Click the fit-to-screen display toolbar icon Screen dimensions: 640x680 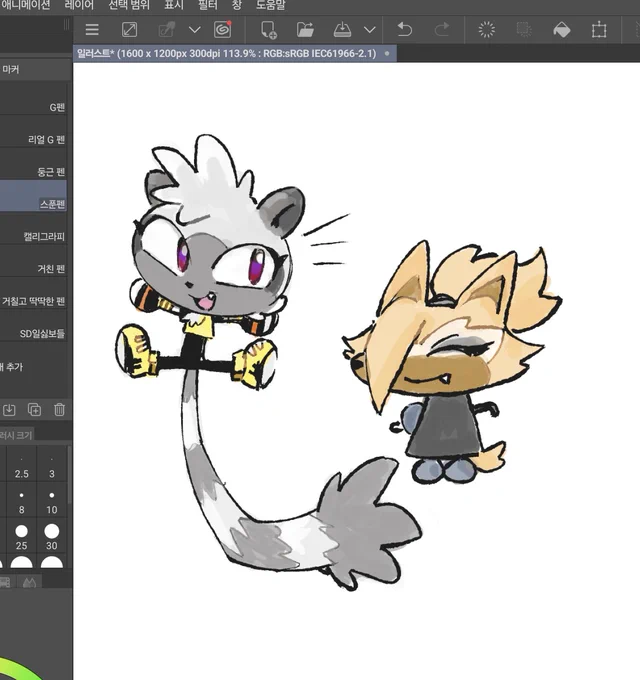[x=129, y=30]
